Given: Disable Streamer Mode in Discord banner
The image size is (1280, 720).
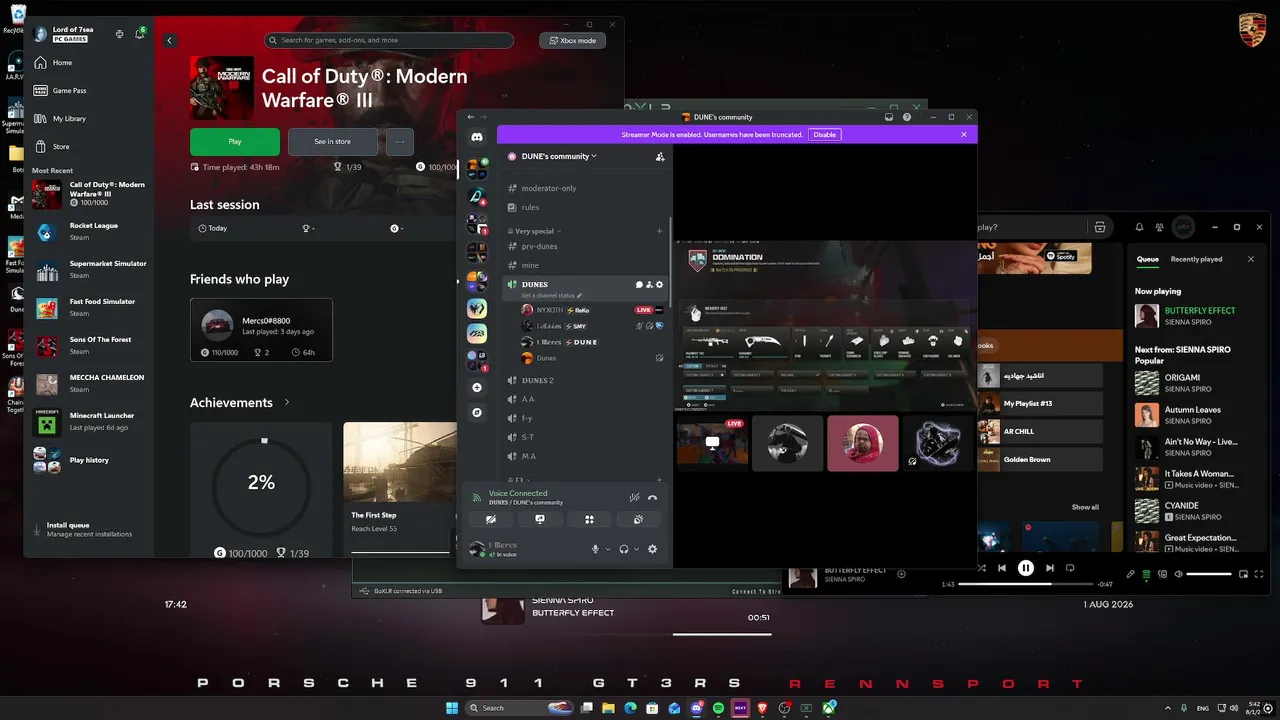Looking at the screenshot, I should click(824, 134).
